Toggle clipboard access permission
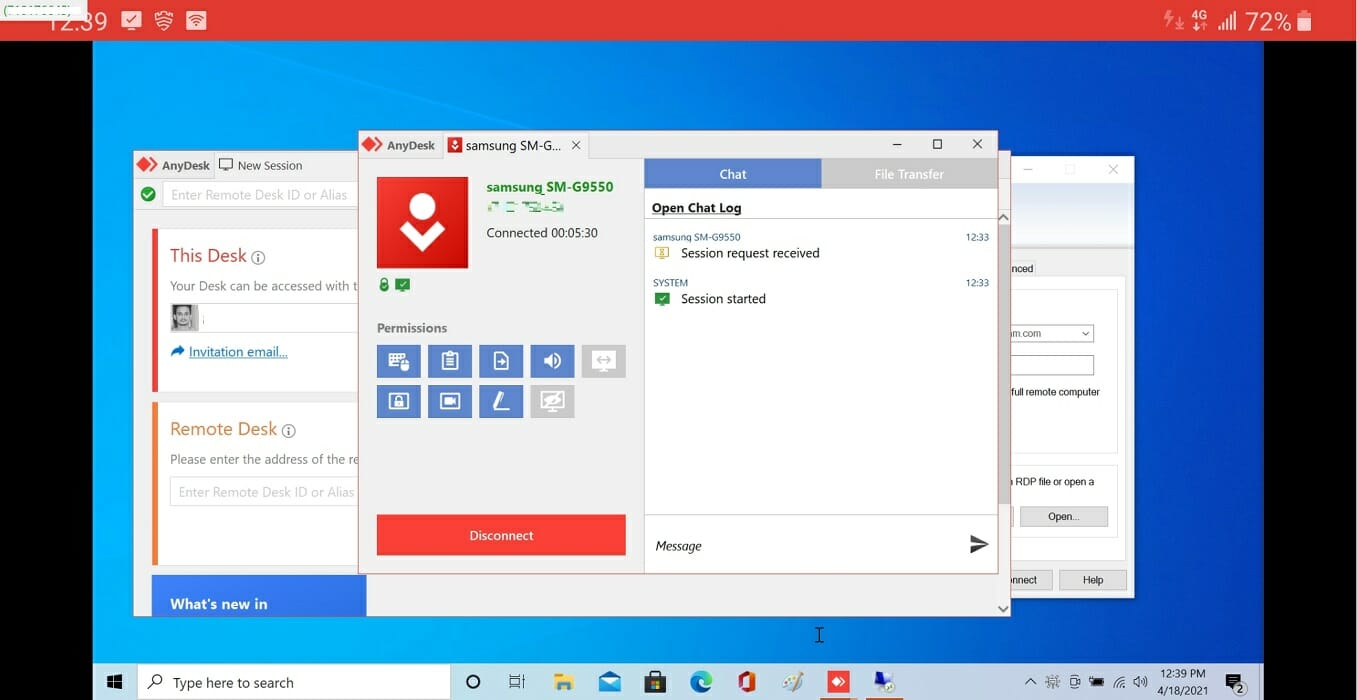 pyautogui.click(x=449, y=361)
